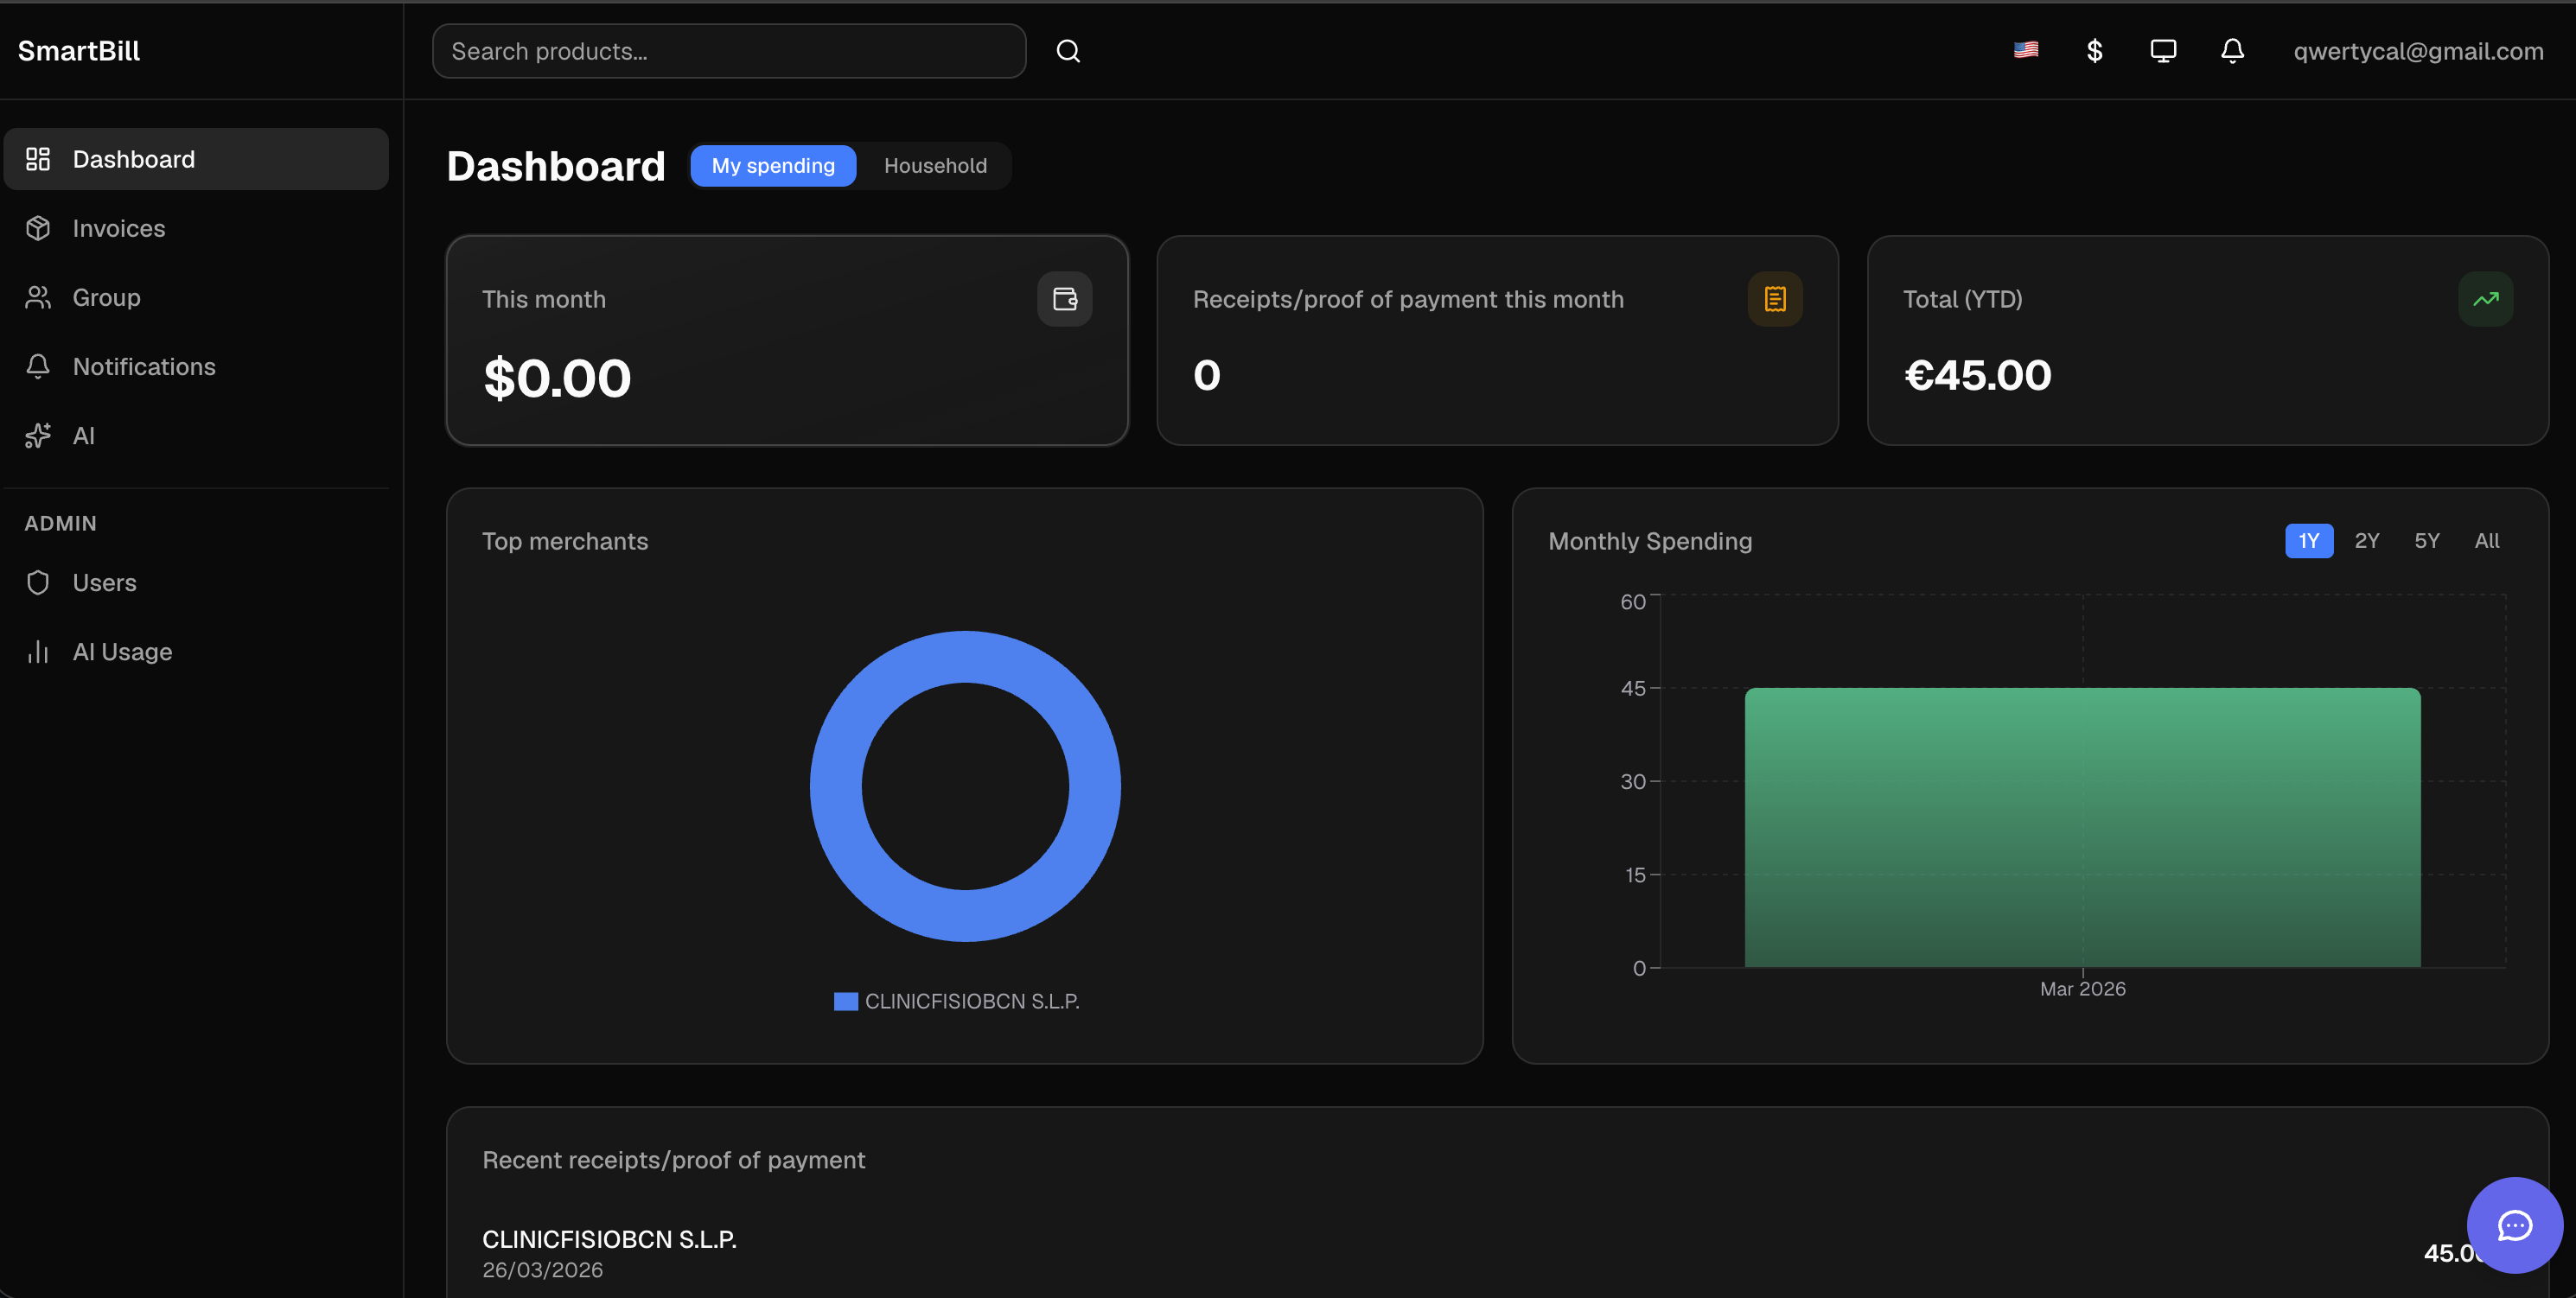
Task: Click the SmartBill logo
Action: point(79,51)
